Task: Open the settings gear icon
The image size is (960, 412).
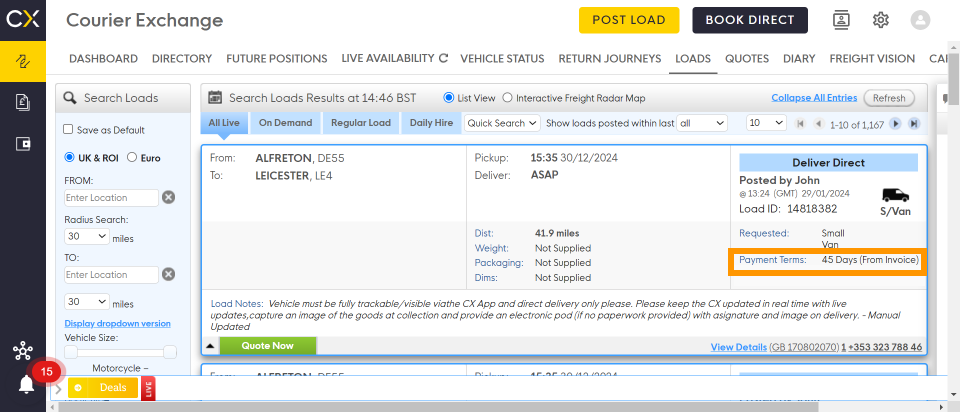Action: (x=881, y=20)
